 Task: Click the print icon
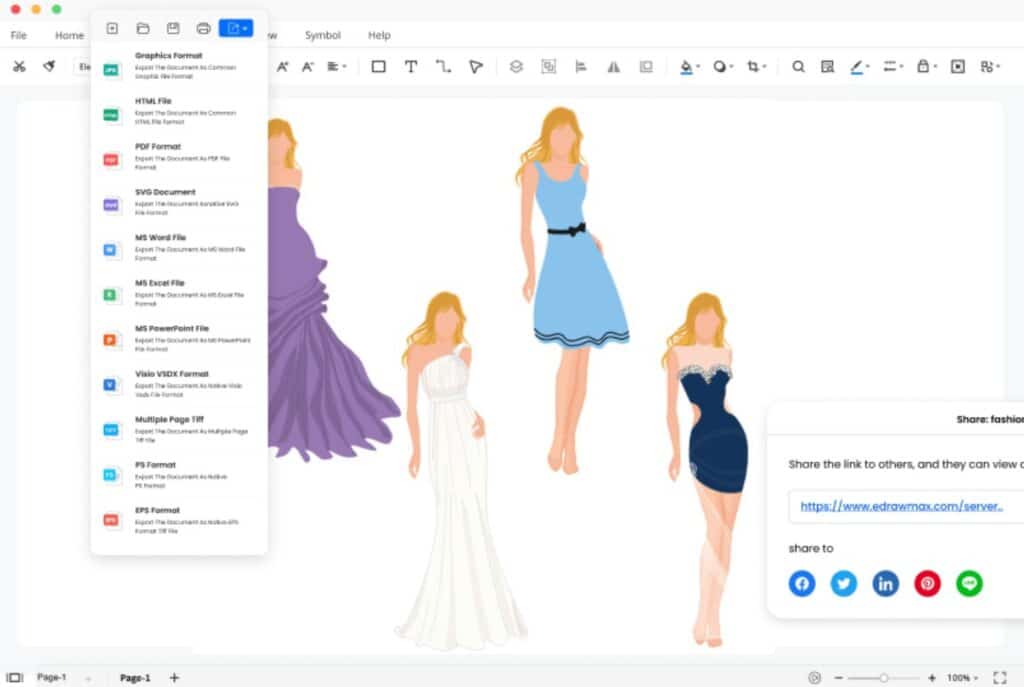pyautogui.click(x=203, y=28)
